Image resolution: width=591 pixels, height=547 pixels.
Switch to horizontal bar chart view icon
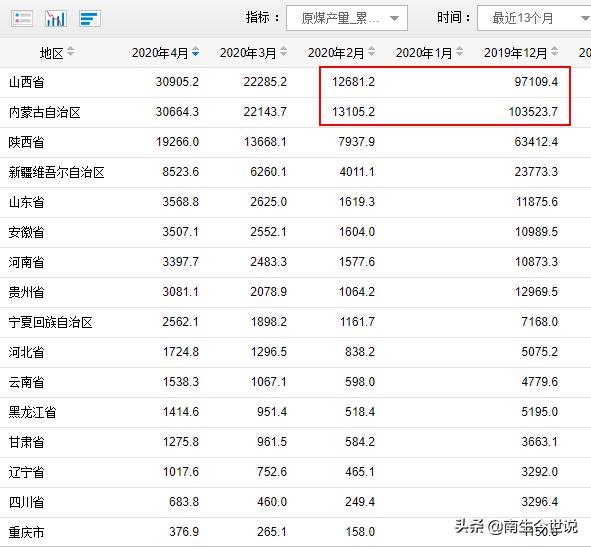click(x=90, y=18)
